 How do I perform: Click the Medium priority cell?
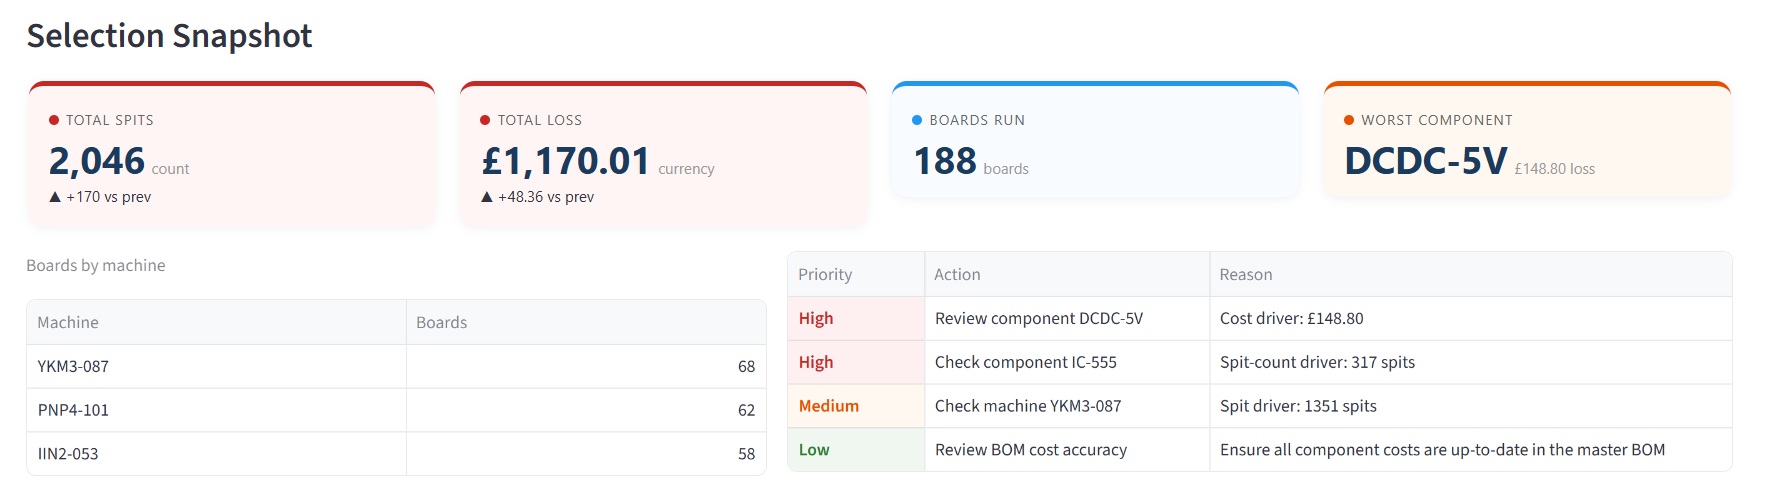[x=856, y=406]
